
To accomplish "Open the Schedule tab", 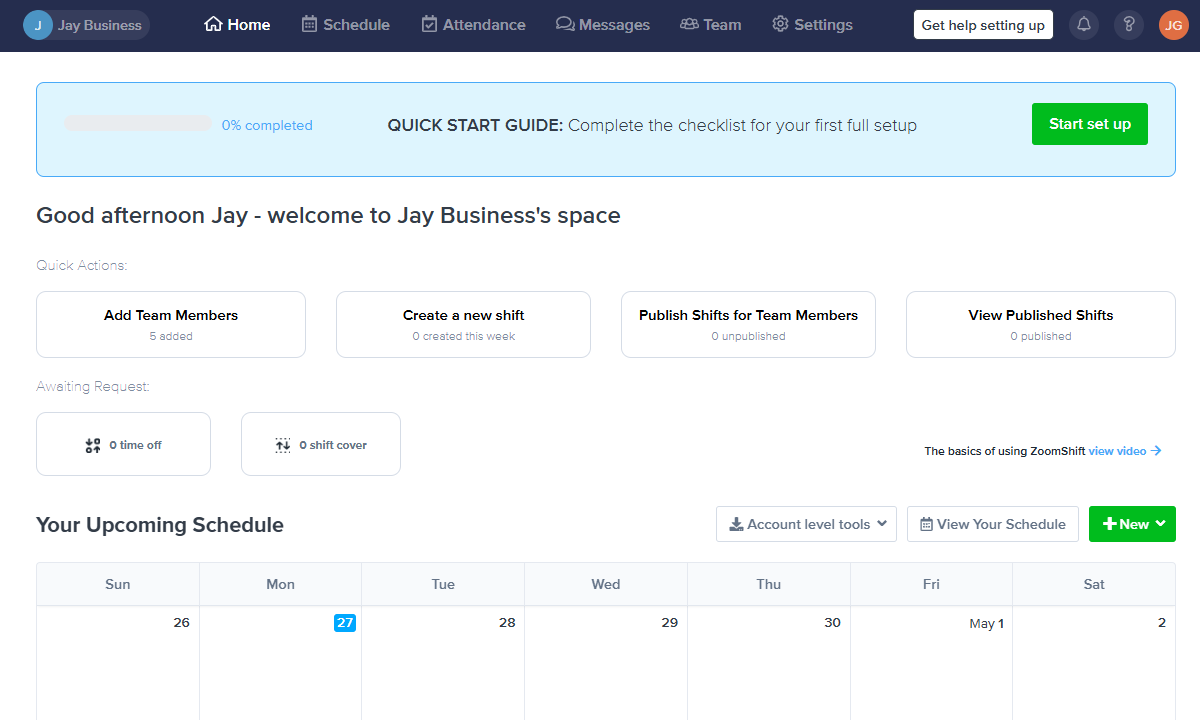I will [346, 25].
